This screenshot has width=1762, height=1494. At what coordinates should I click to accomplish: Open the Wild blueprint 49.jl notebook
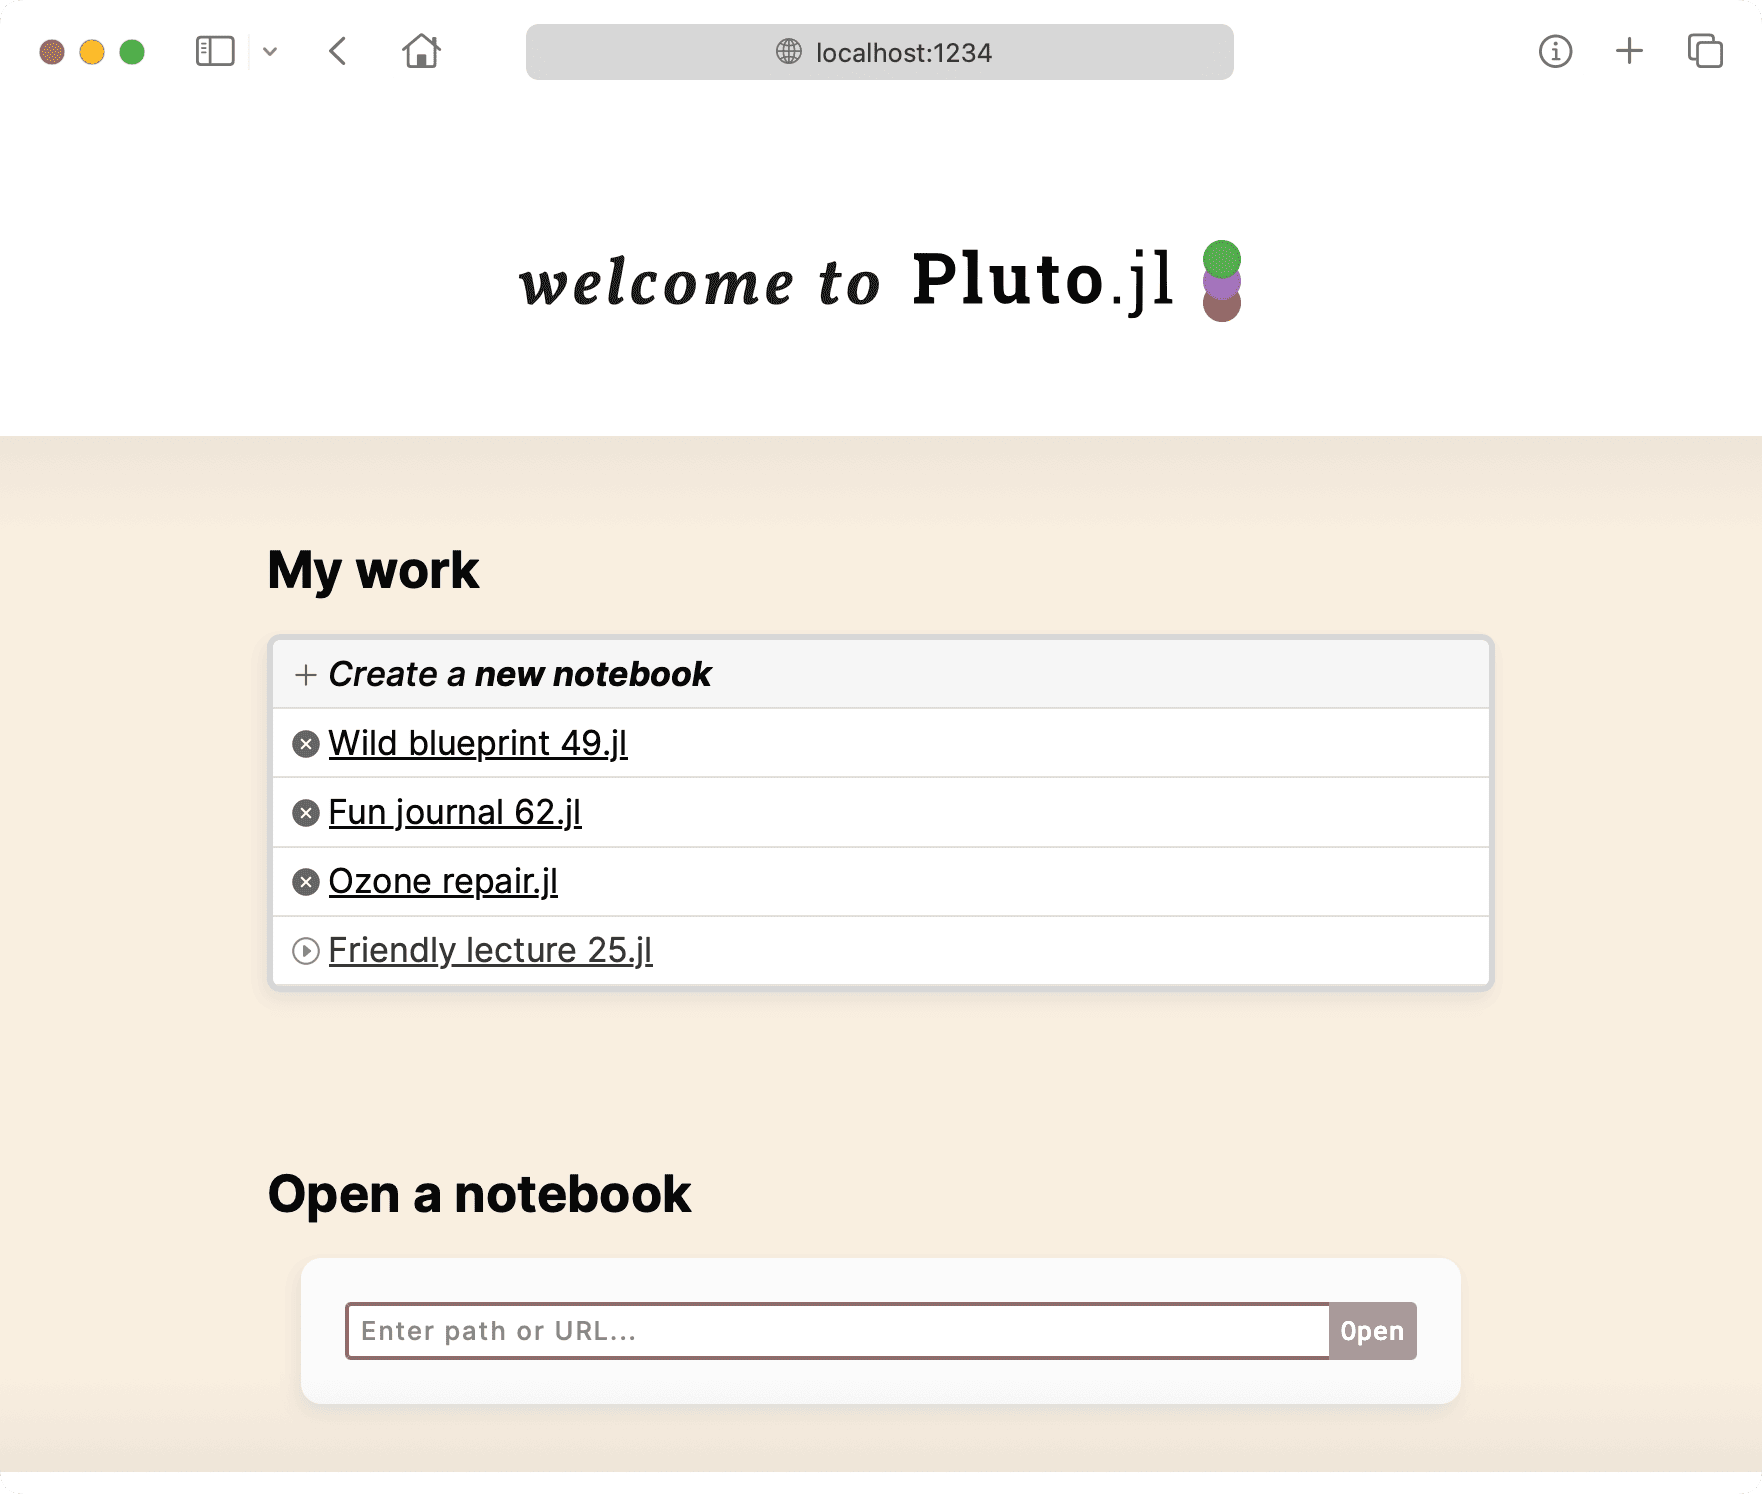pyautogui.click(x=478, y=743)
